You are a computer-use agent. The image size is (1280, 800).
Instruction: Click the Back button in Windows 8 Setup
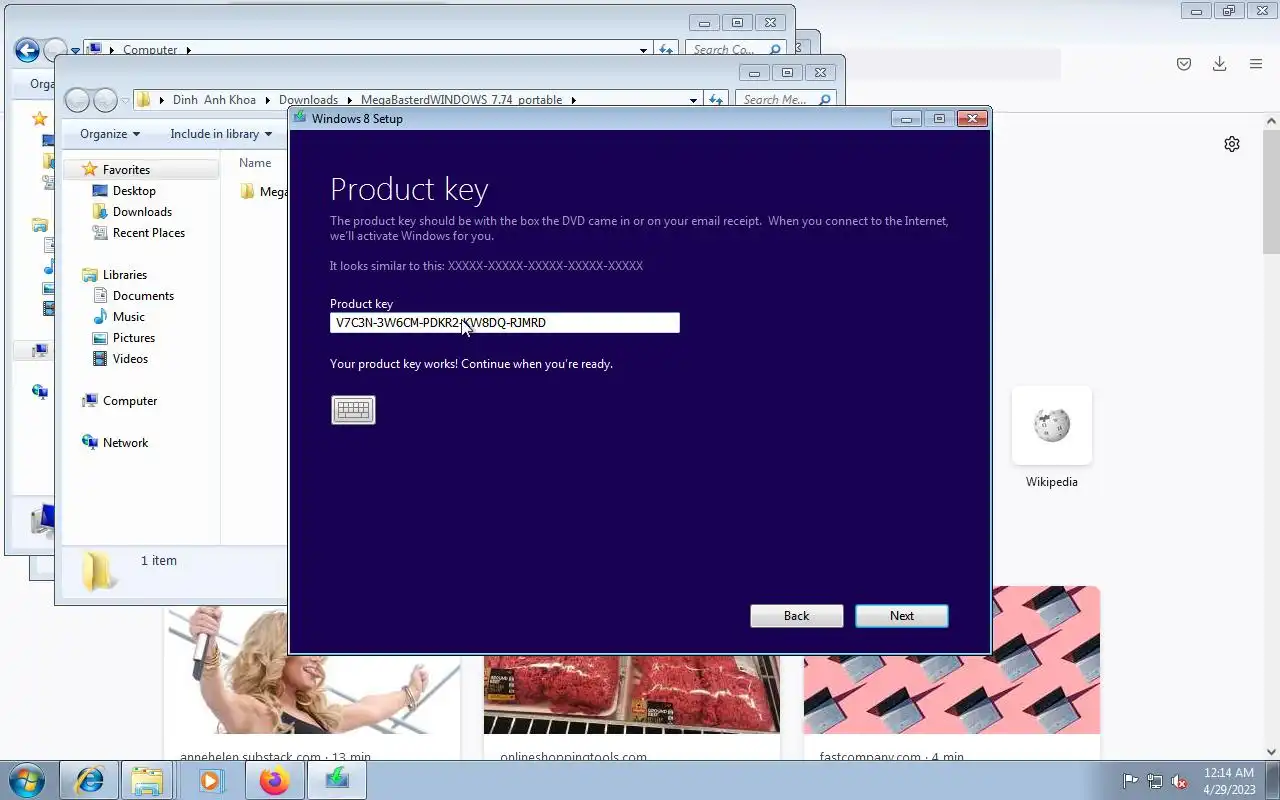tap(797, 616)
